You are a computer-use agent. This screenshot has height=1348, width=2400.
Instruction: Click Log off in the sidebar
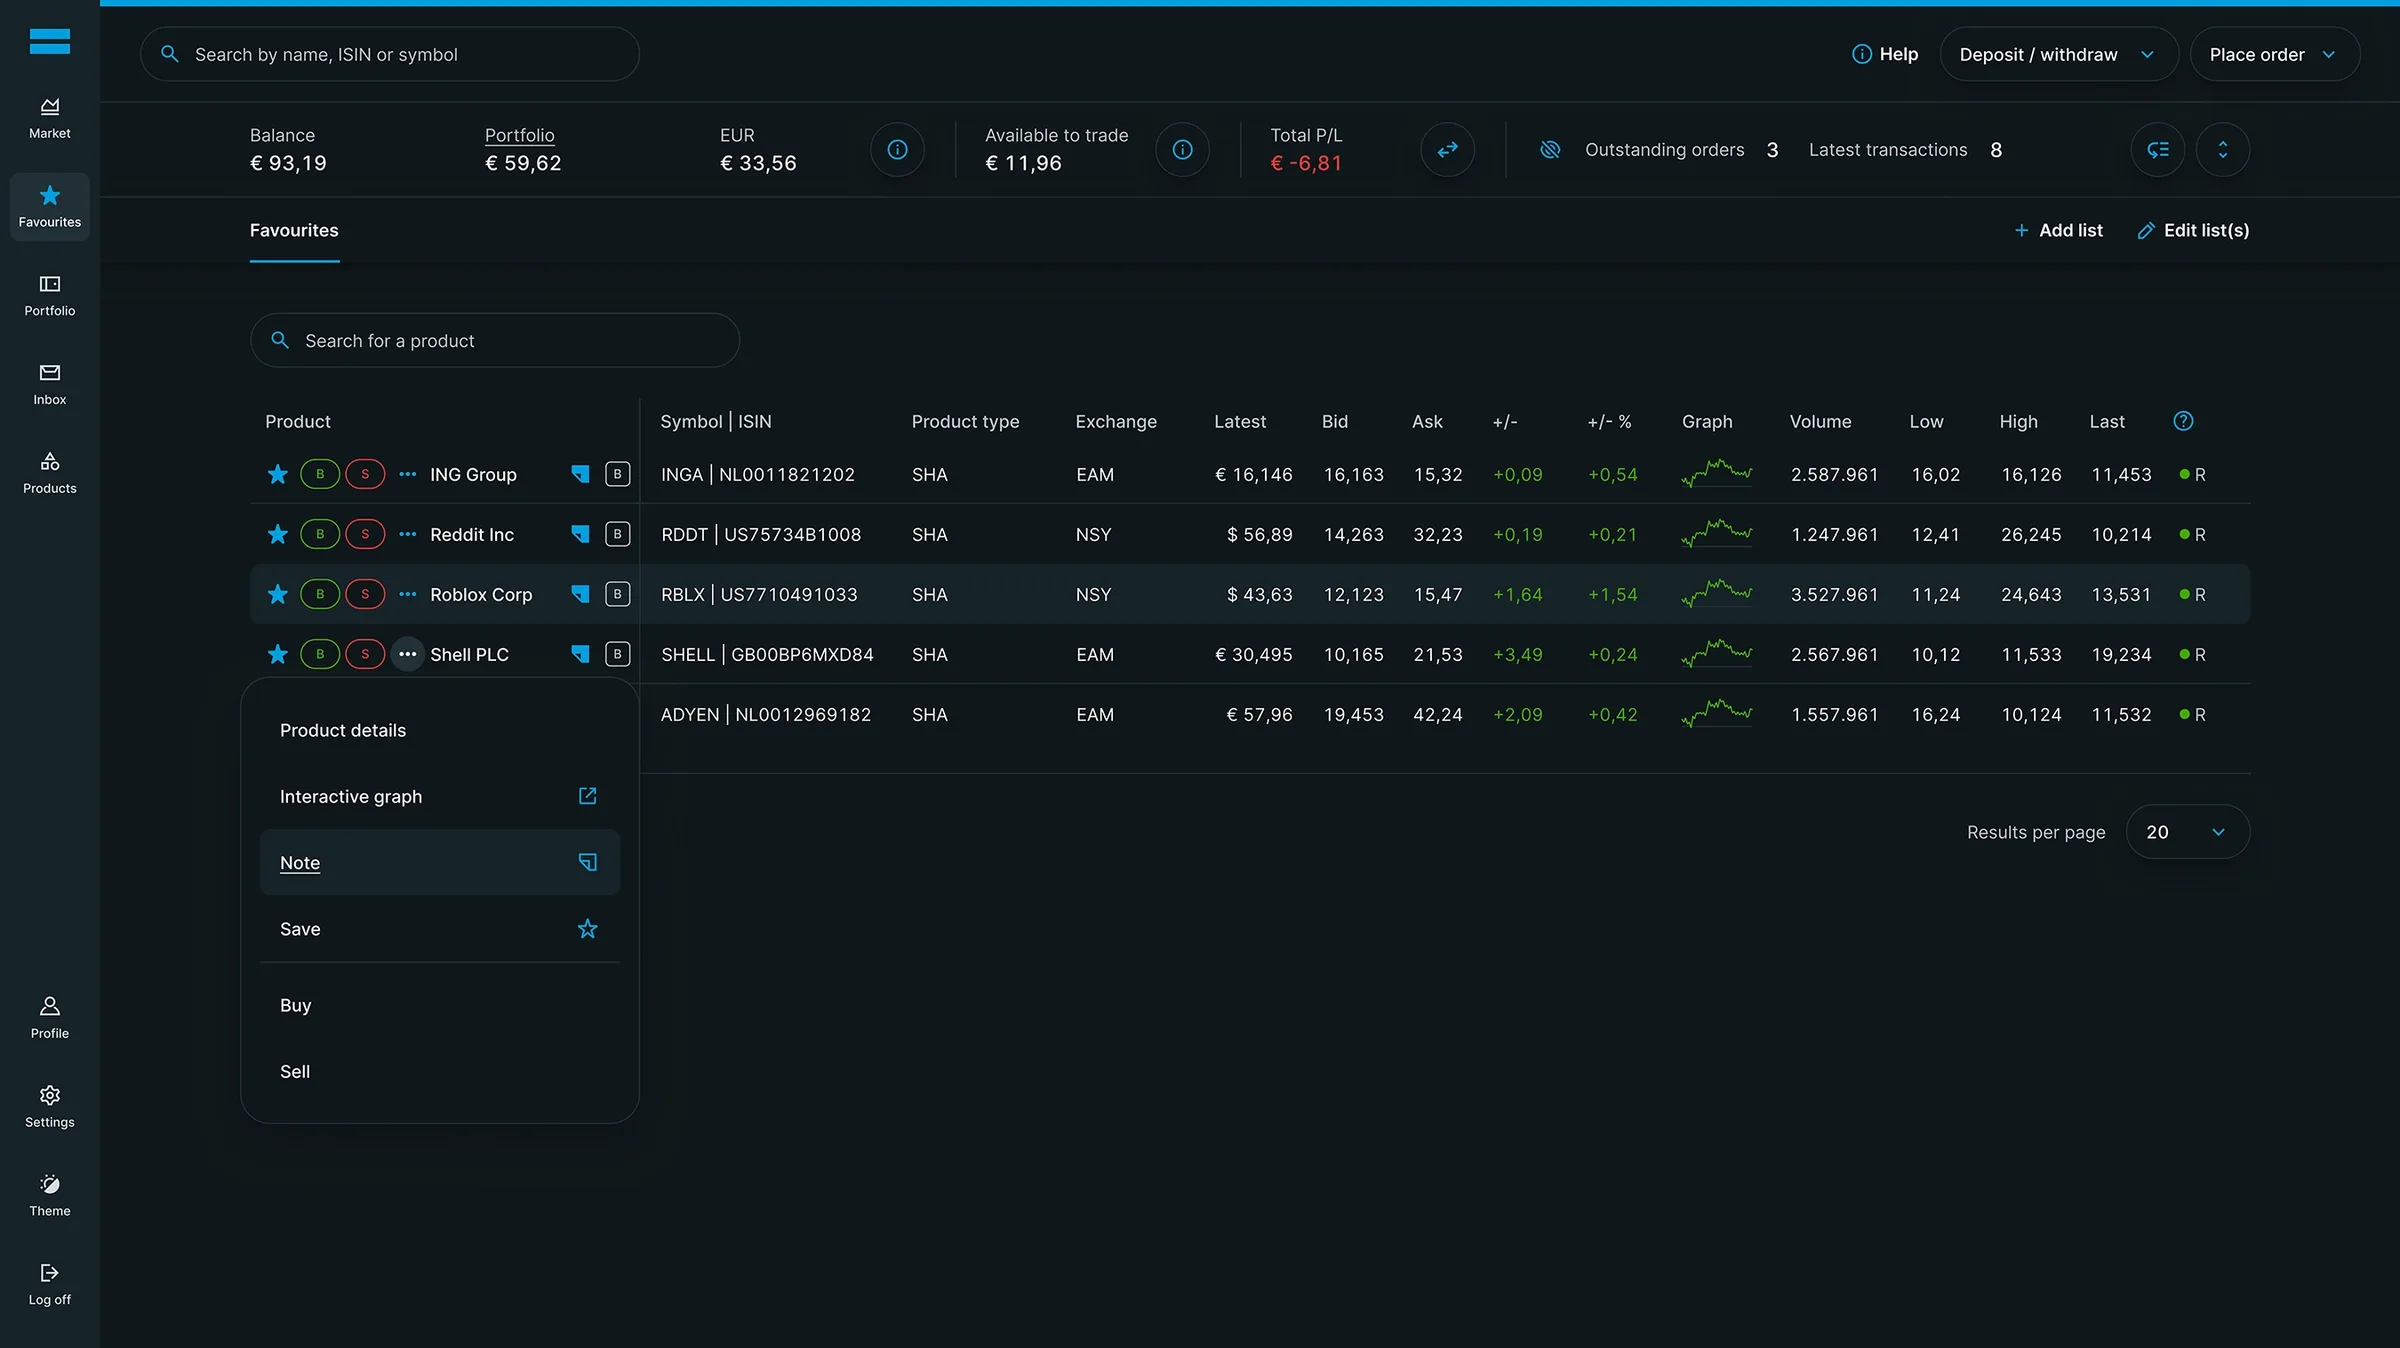coord(49,1285)
